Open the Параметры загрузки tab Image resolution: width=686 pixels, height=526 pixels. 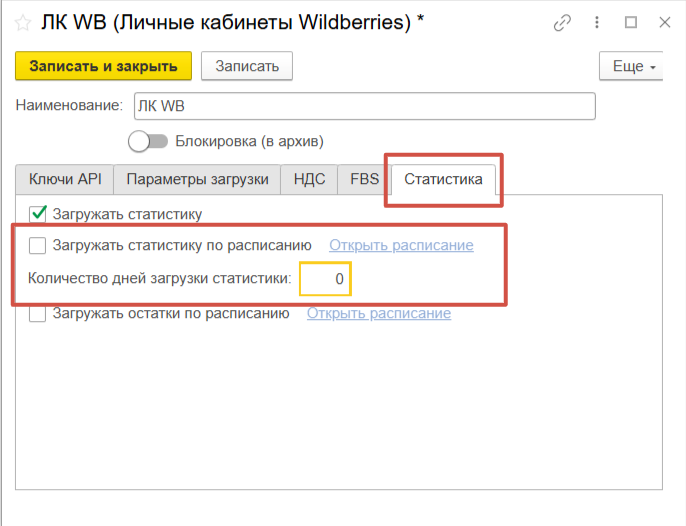pyautogui.click(x=197, y=179)
